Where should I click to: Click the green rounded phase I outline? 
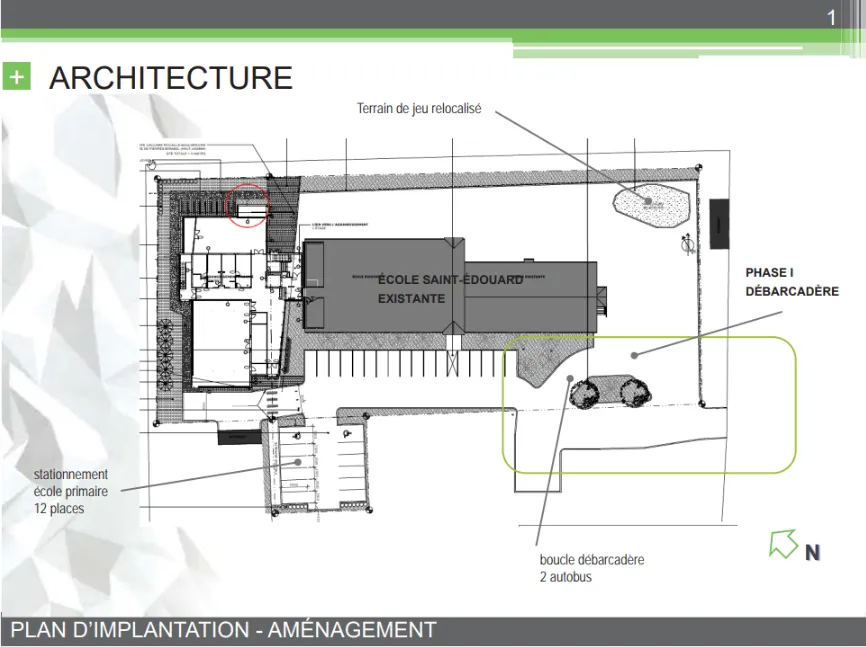tap(649, 405)
